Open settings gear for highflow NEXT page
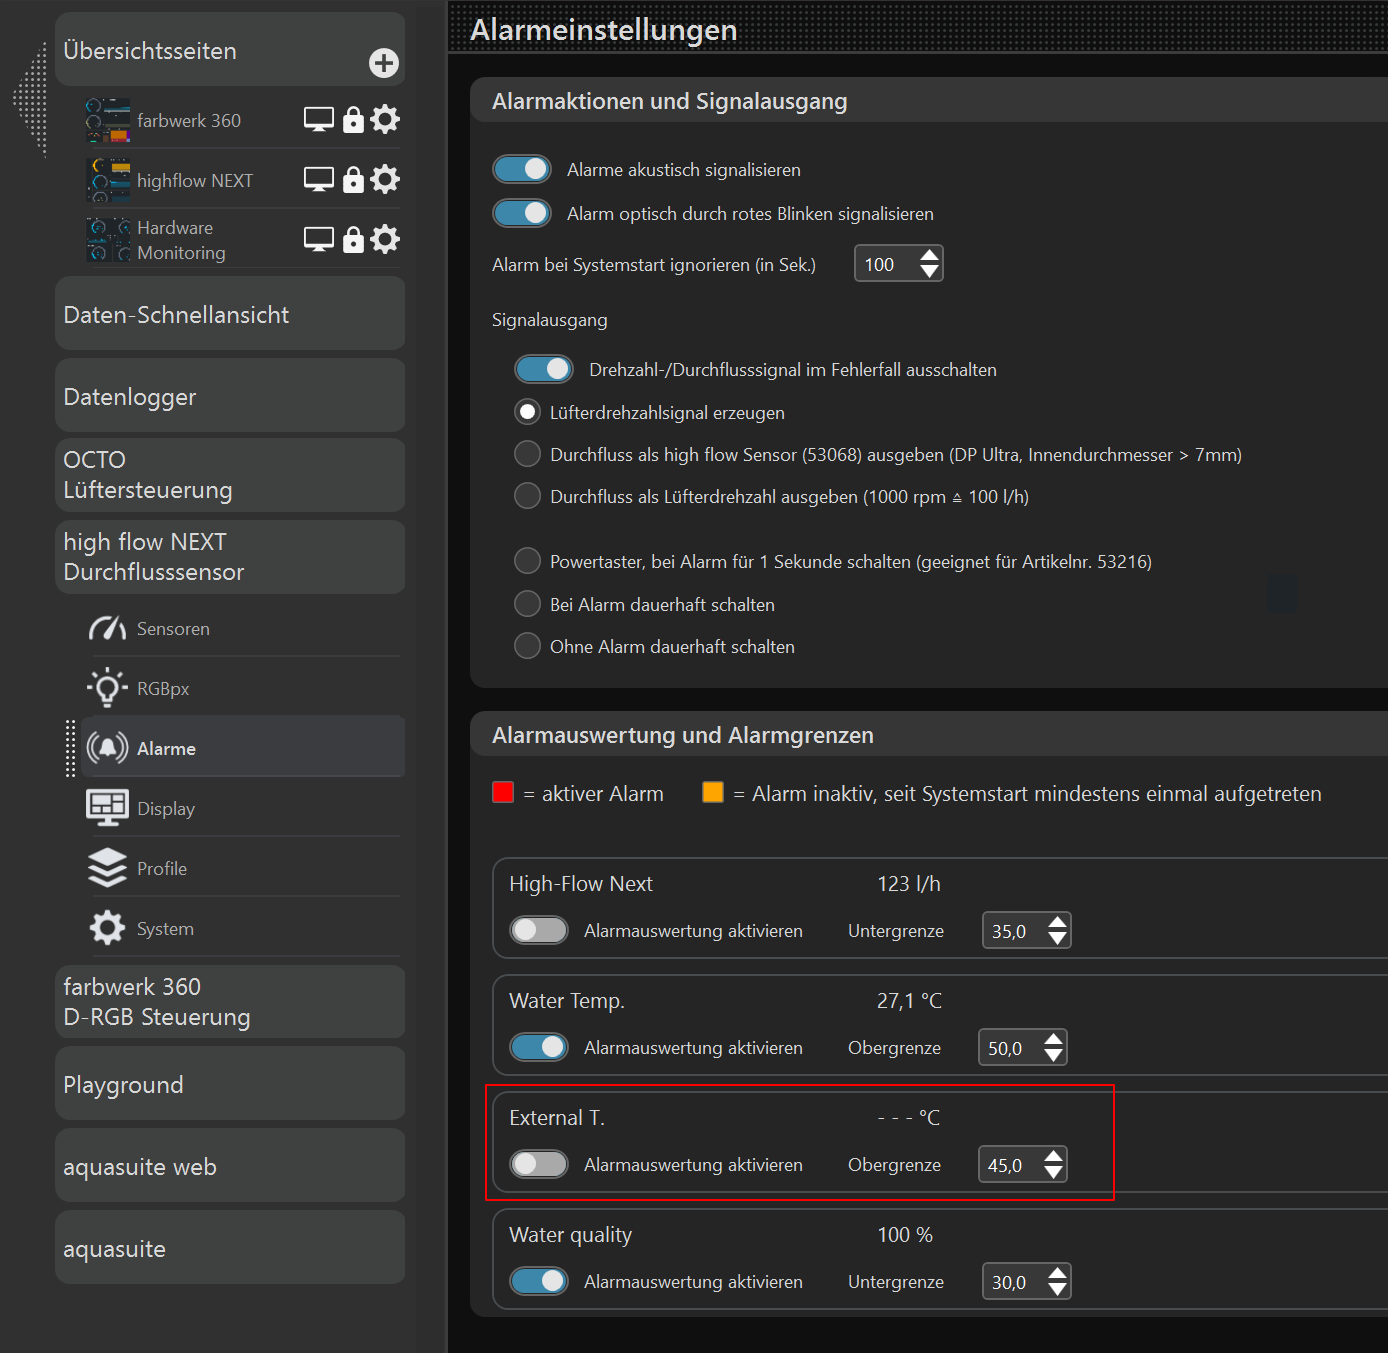 [385, 180]
